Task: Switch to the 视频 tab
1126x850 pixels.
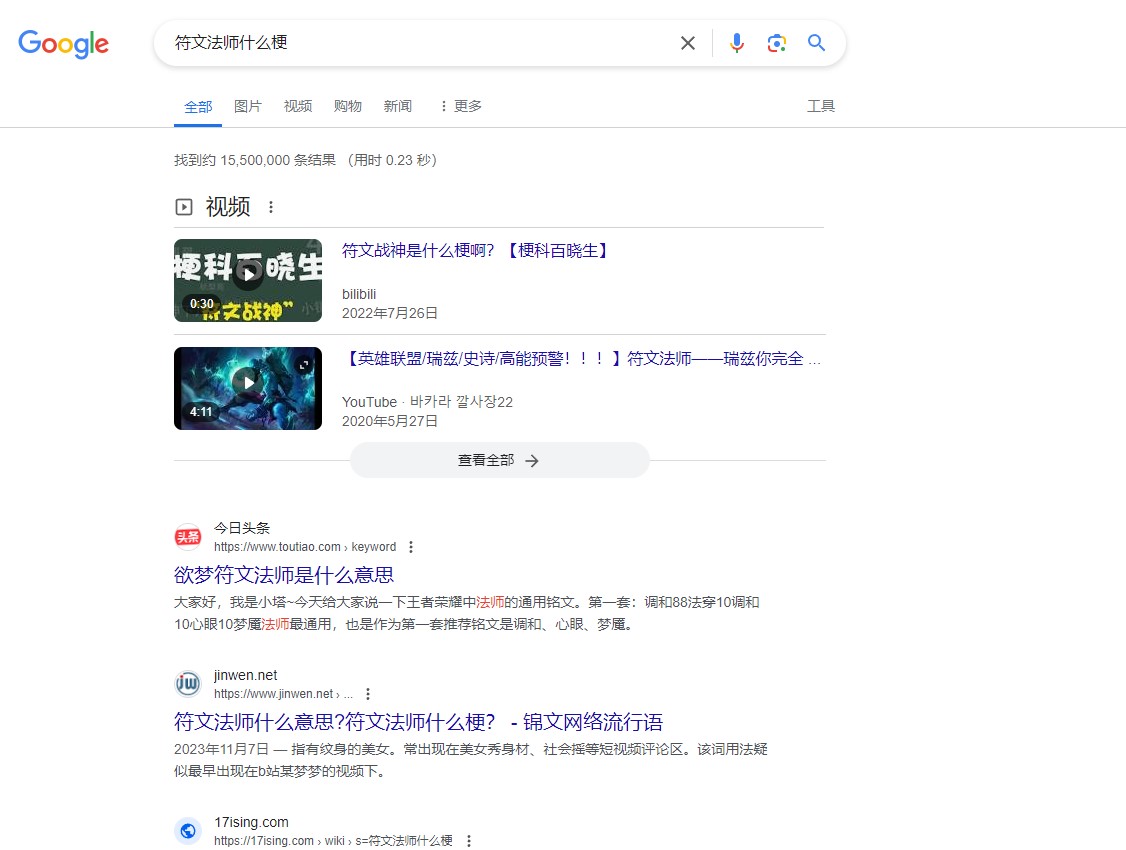Action: pos(298,106)
